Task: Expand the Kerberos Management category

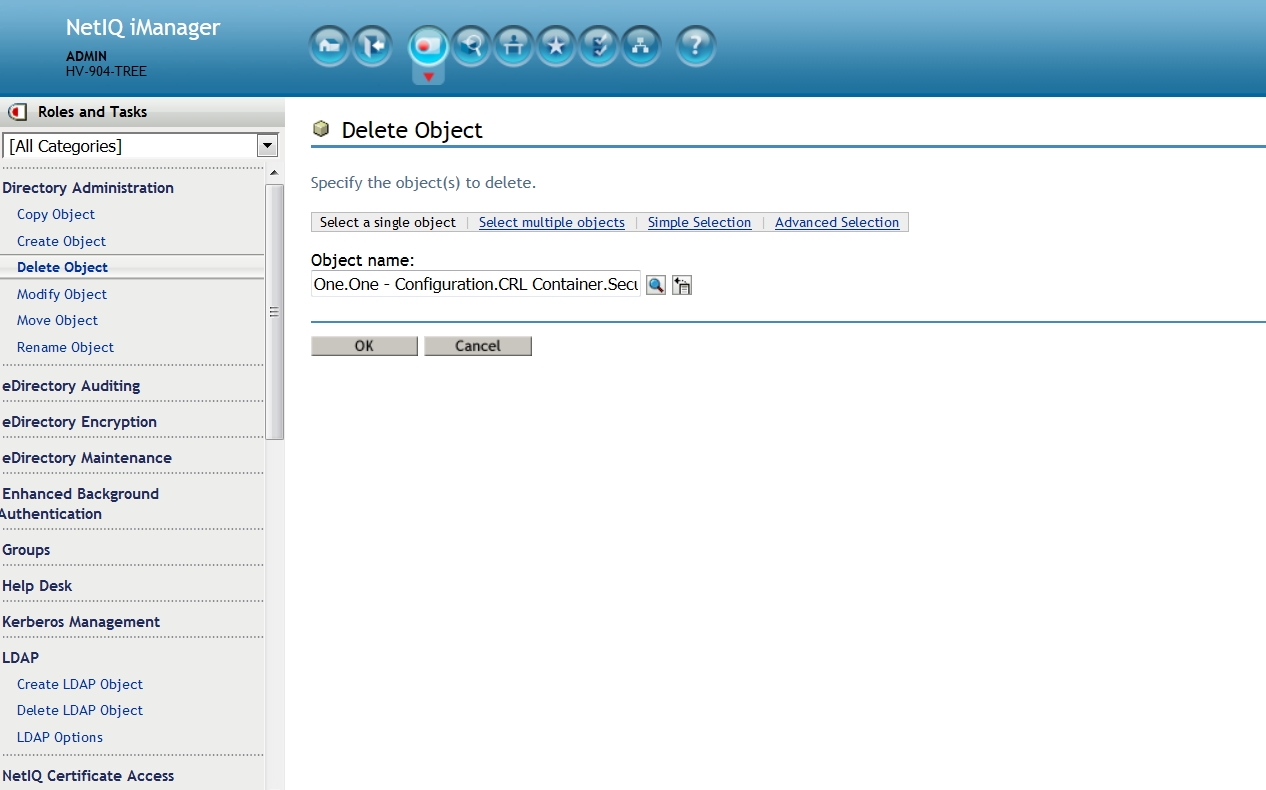Action: click(81, 622)
